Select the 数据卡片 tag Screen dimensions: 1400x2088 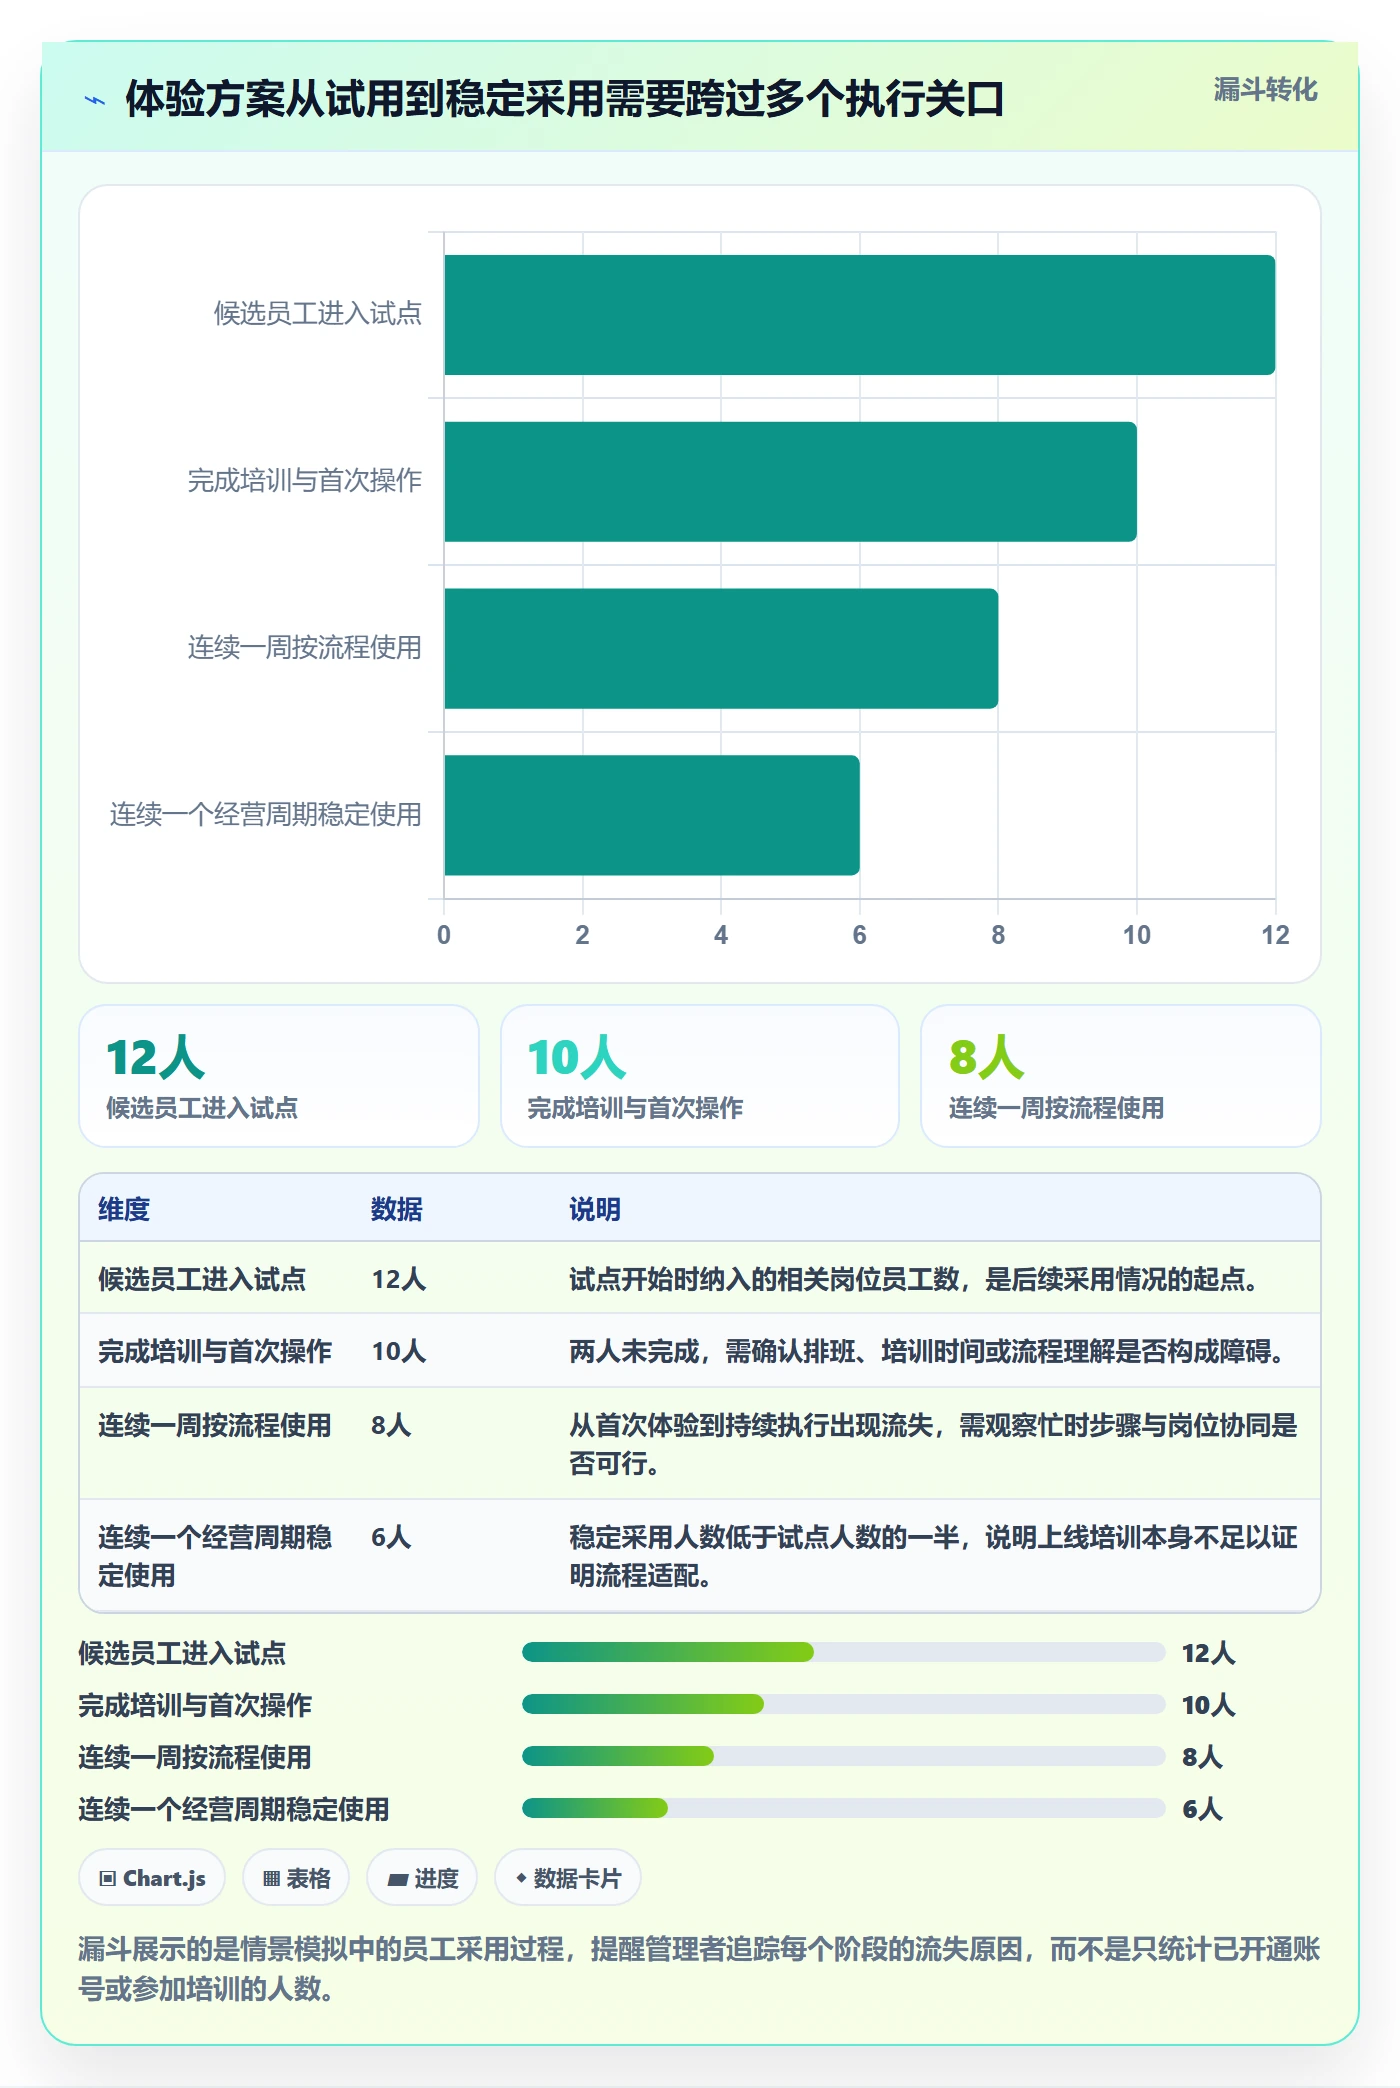(x=568, y=1878)
